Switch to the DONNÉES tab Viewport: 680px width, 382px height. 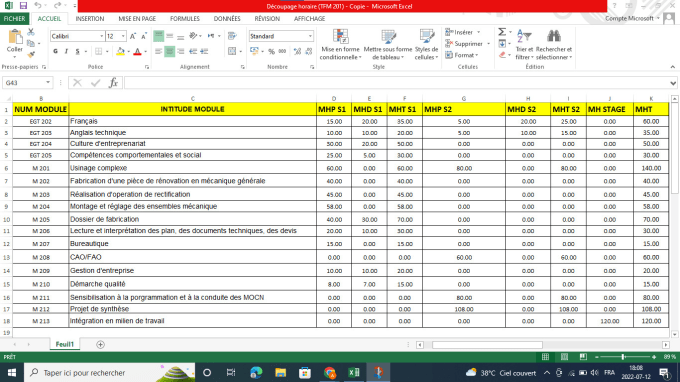tap(227, 19)
